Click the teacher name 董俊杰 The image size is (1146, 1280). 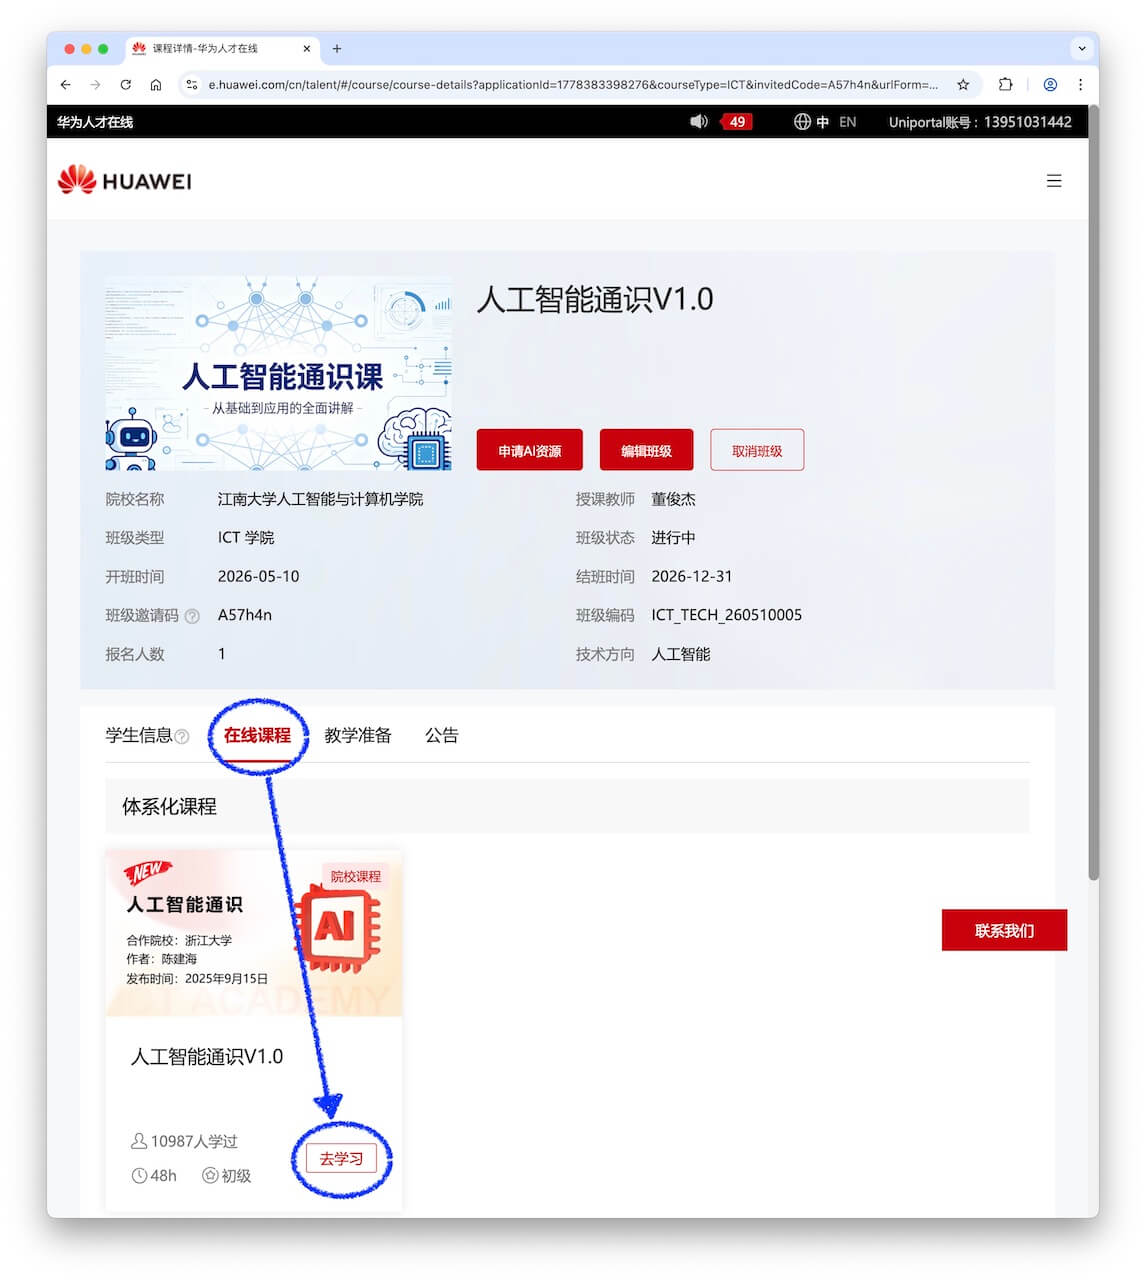673,499
